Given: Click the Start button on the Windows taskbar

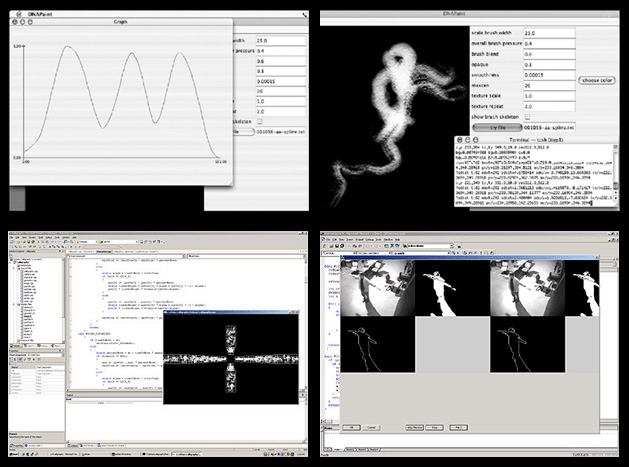Looking at the screenshot, I should pos(14,454).
